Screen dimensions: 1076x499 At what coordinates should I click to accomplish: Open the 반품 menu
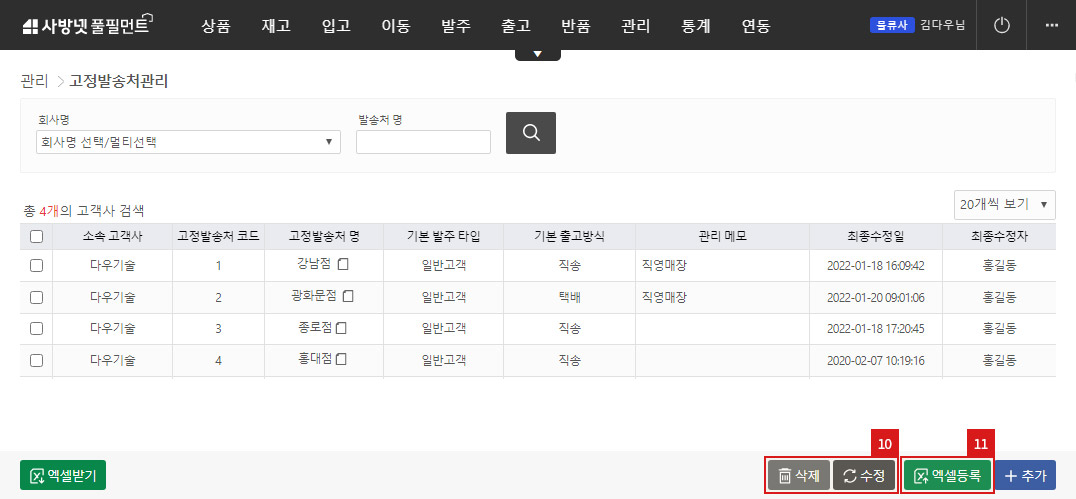coord(576,26)
